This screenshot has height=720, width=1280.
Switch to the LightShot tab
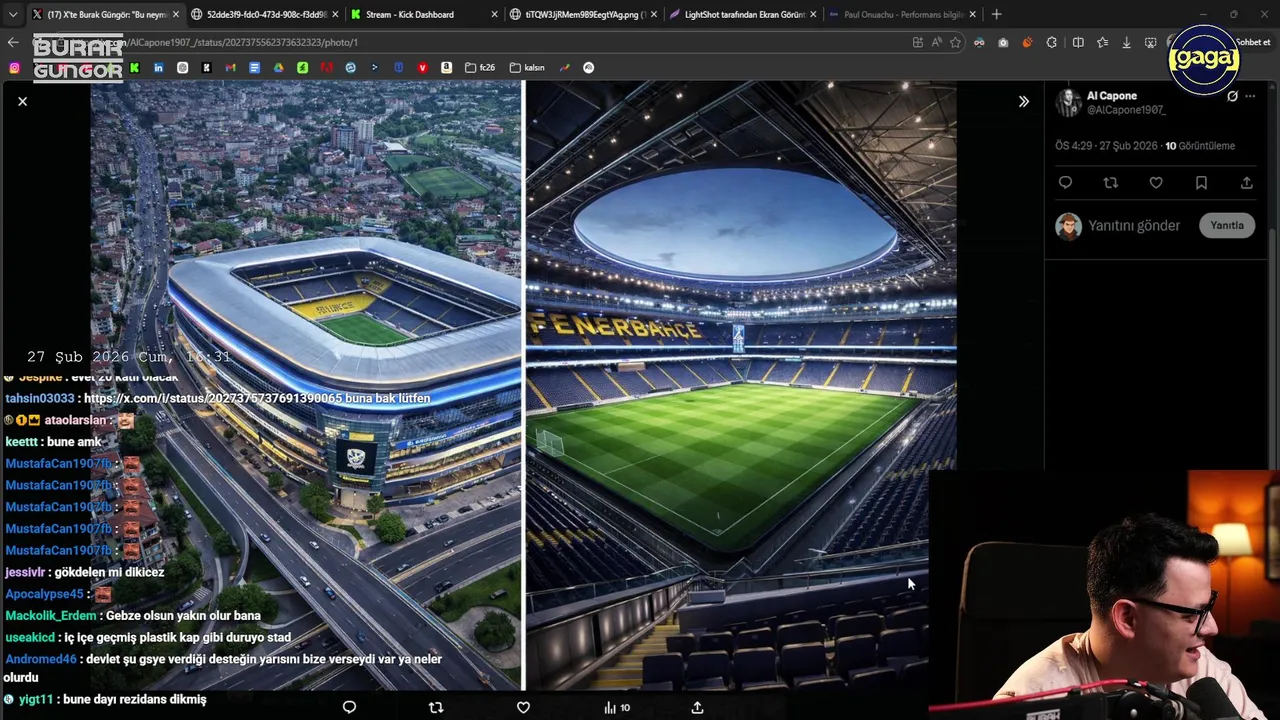(743, 14)
